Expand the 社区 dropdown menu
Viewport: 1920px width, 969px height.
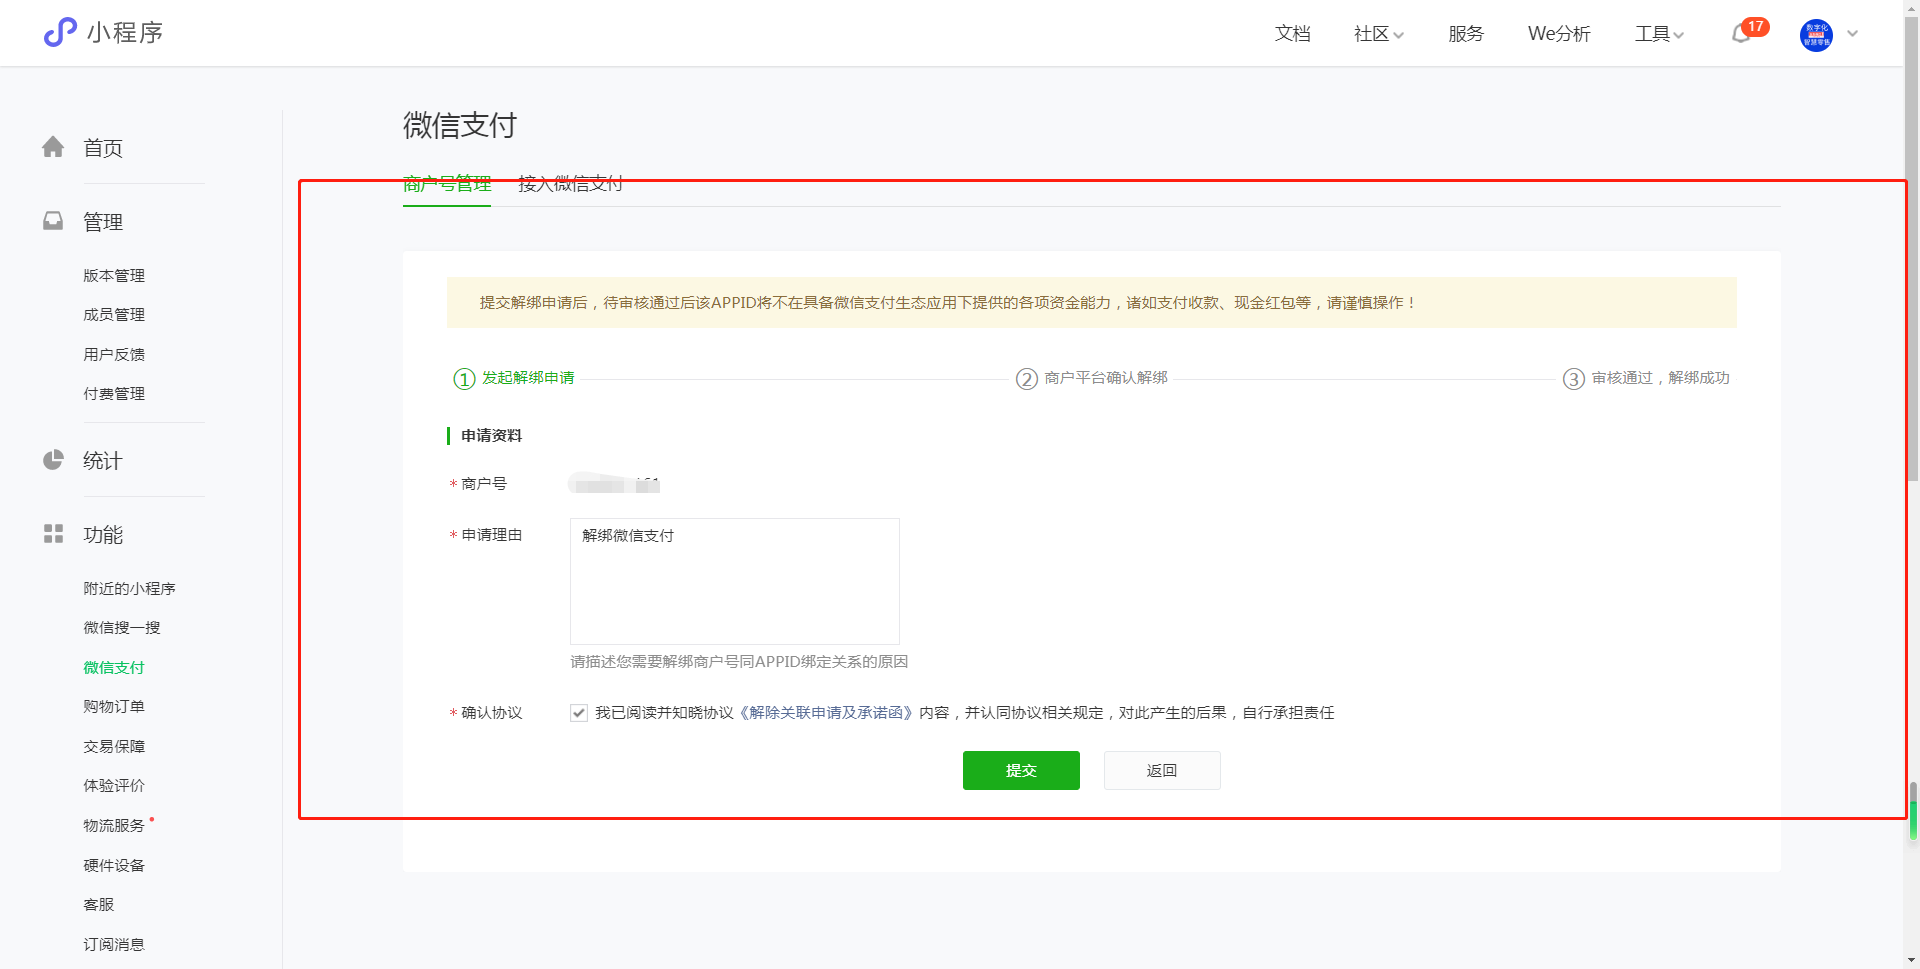point(1378,34)
